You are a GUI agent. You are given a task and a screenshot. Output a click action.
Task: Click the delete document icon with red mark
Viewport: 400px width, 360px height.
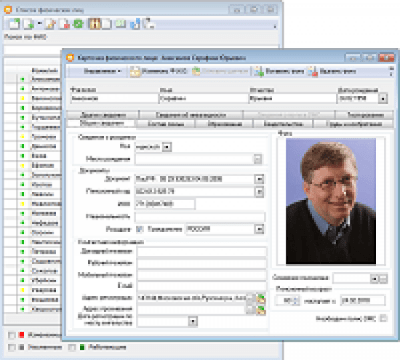pos(64,24)
